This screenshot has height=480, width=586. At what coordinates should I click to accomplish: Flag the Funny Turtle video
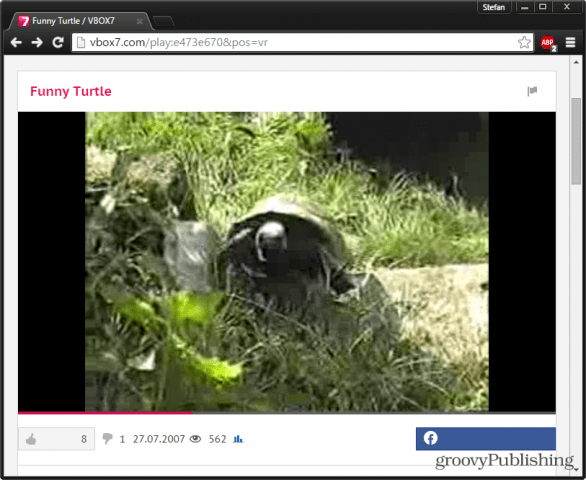[532, 91]
